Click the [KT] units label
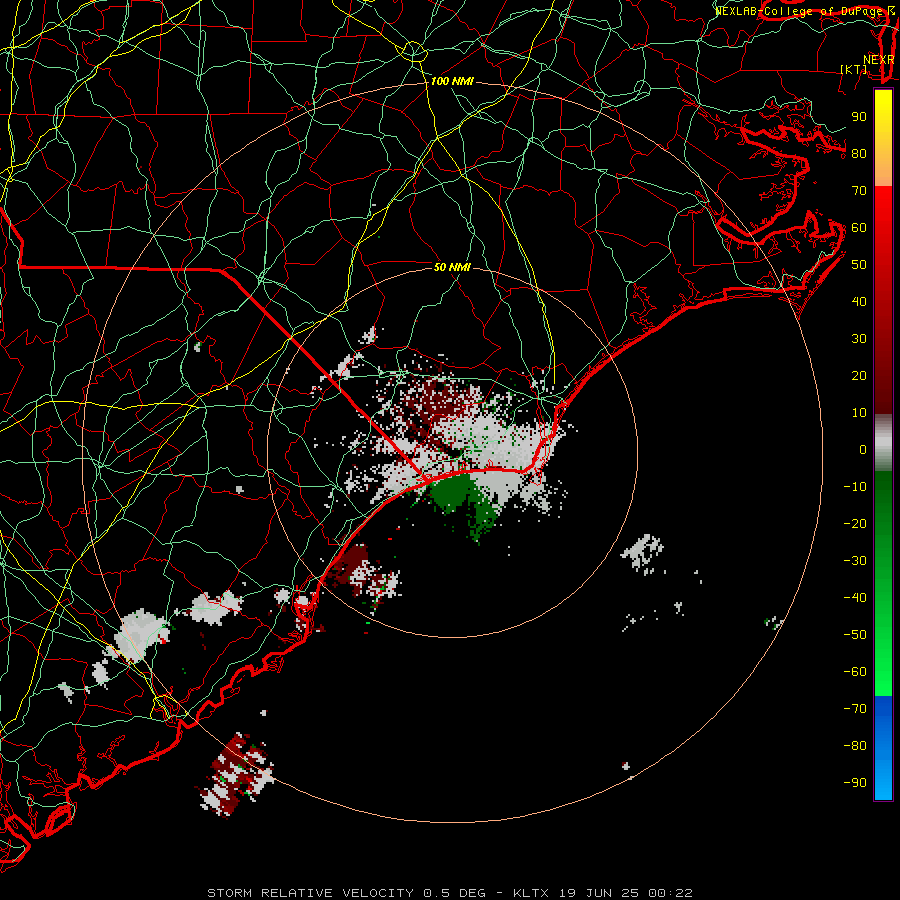 point(854,69)
